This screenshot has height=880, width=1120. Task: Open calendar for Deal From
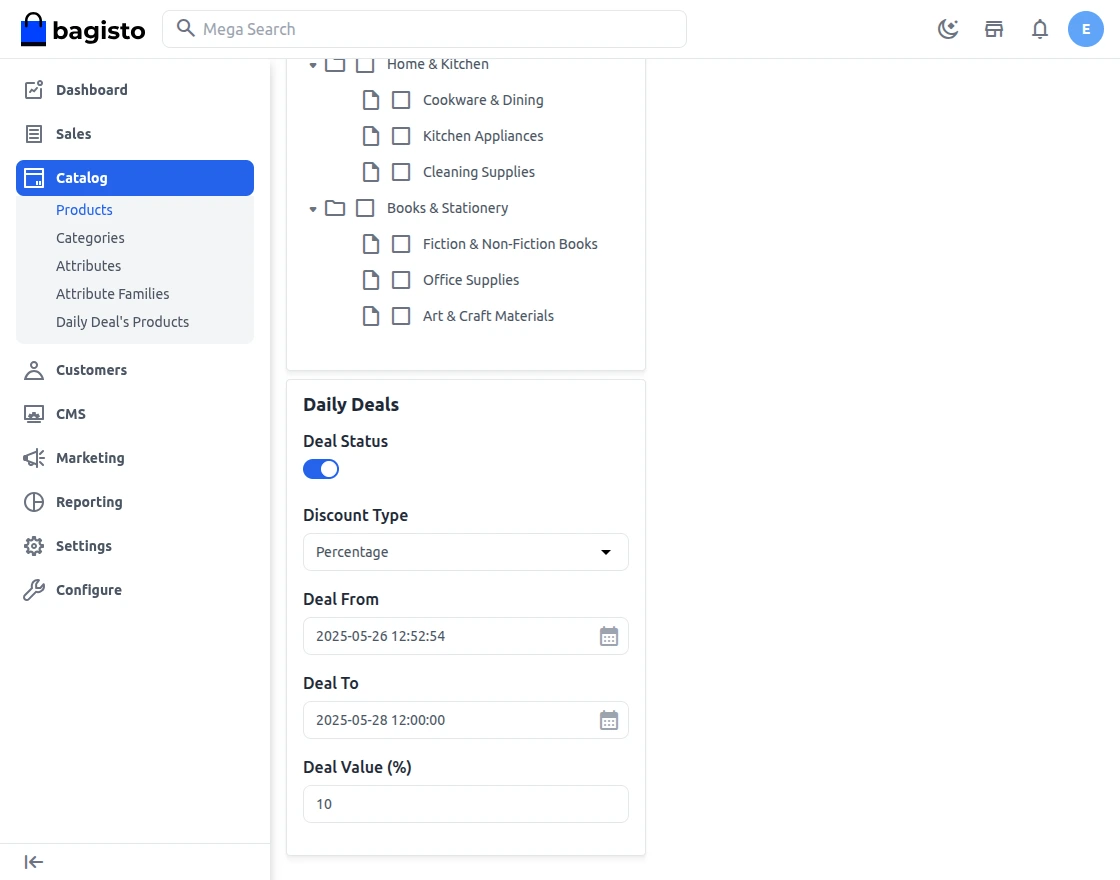pyautogui.click(x=609, y=636)
